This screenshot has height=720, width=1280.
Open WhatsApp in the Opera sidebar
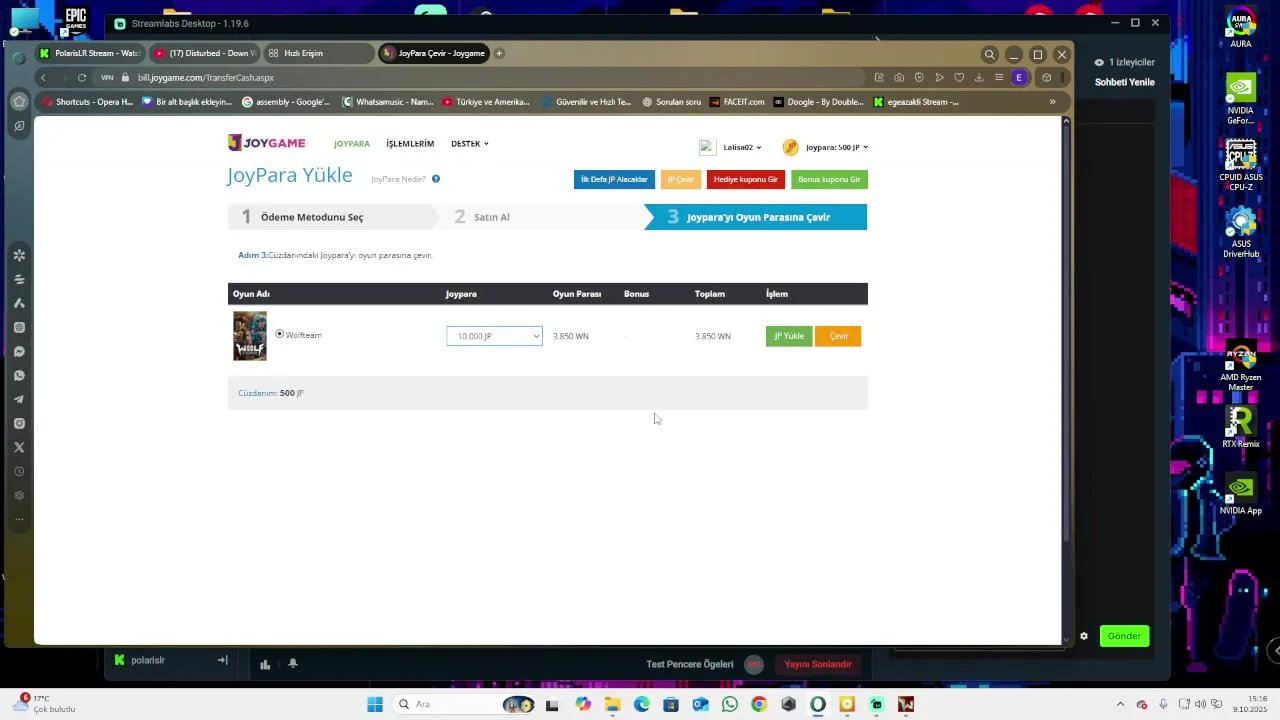(19, 376)
